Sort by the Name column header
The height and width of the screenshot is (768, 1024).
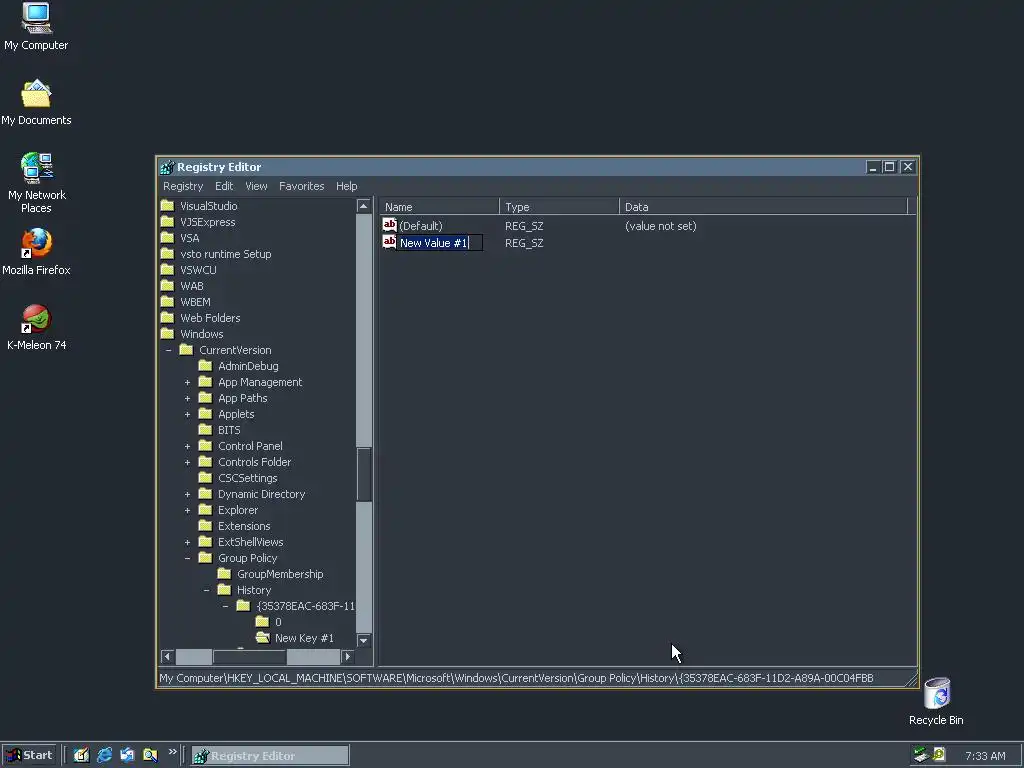tap(440, 207)
